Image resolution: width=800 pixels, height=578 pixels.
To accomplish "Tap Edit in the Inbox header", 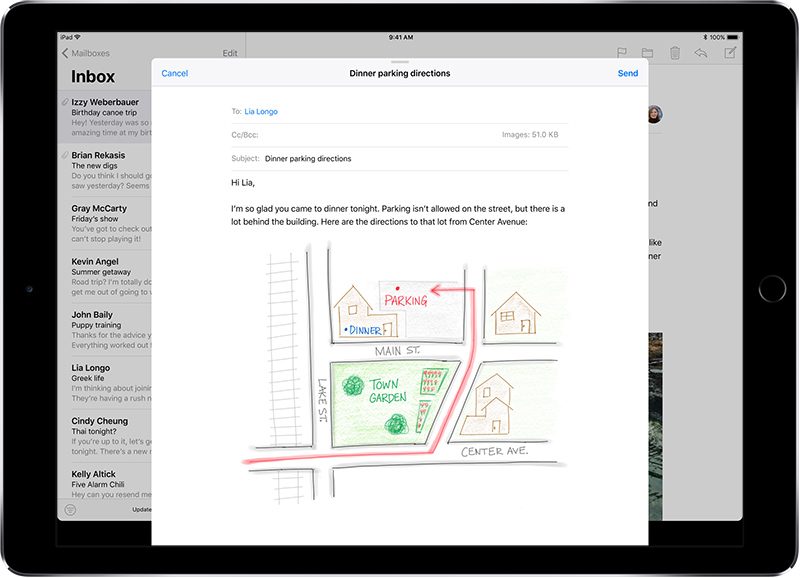I will (230, 53).
